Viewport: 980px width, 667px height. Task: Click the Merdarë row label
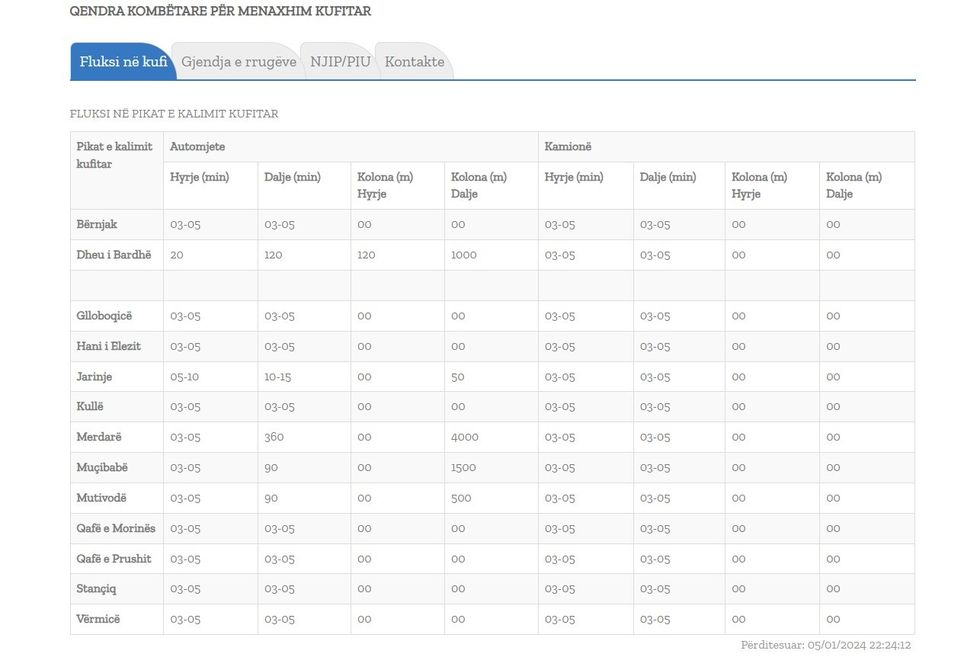click(99, 437)
